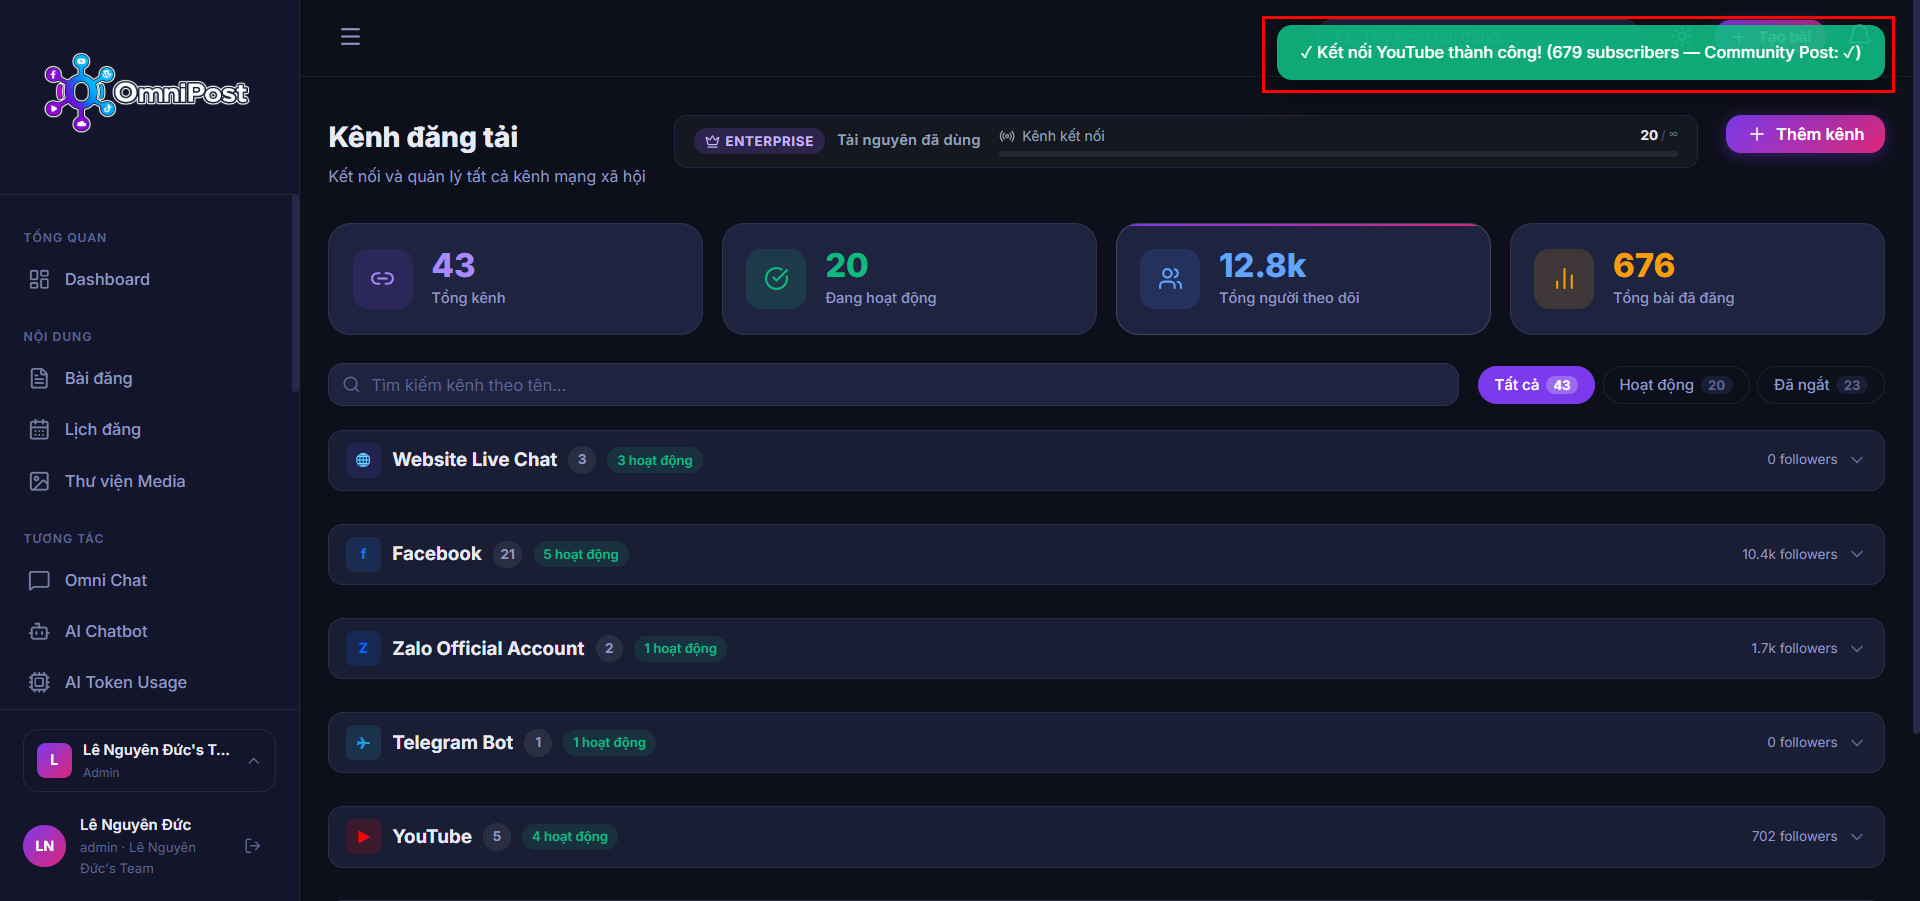1920x901 pixels.
Task: Click the Facebook platform icon
Action: [x=363, y=554]
